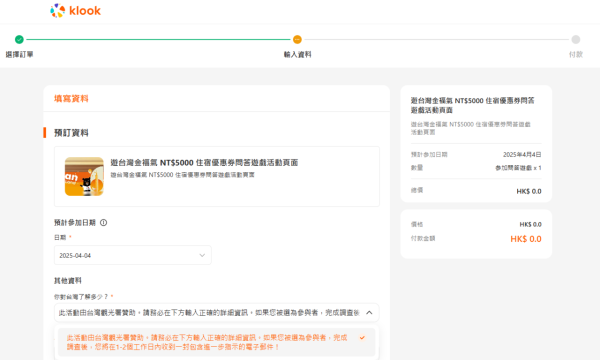Click the grey 付款 step circle
Image resolution: width=600 pixels, height=360 pixels.
pos(576,39)
